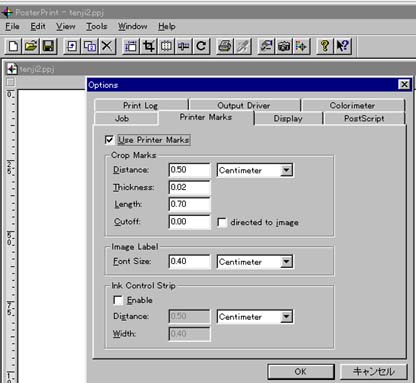The width and height of the screenshot is (416, 383).
Task: Click the Save floppy disk icon
Action: coord(49,46)
